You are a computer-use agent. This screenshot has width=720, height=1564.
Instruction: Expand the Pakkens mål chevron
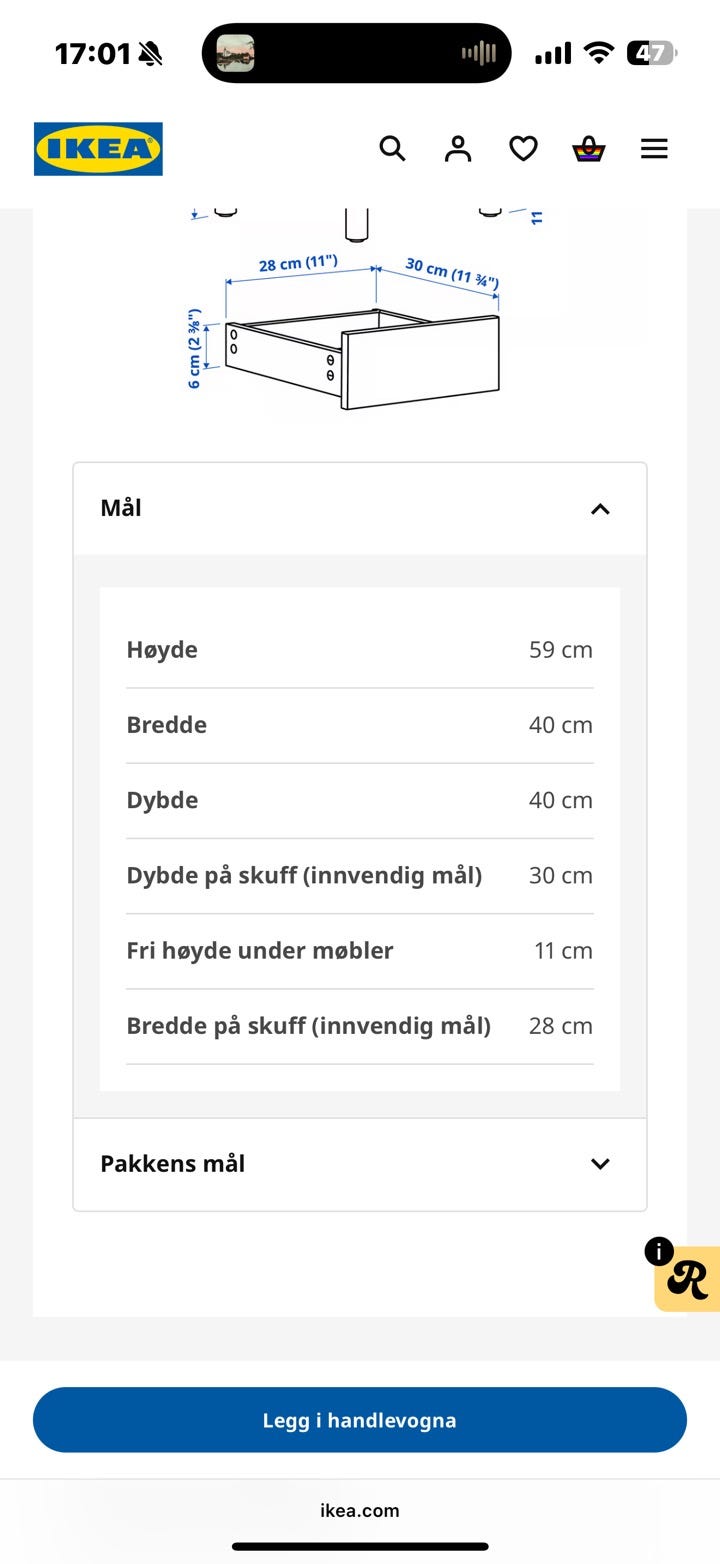tap(600, 1164)
